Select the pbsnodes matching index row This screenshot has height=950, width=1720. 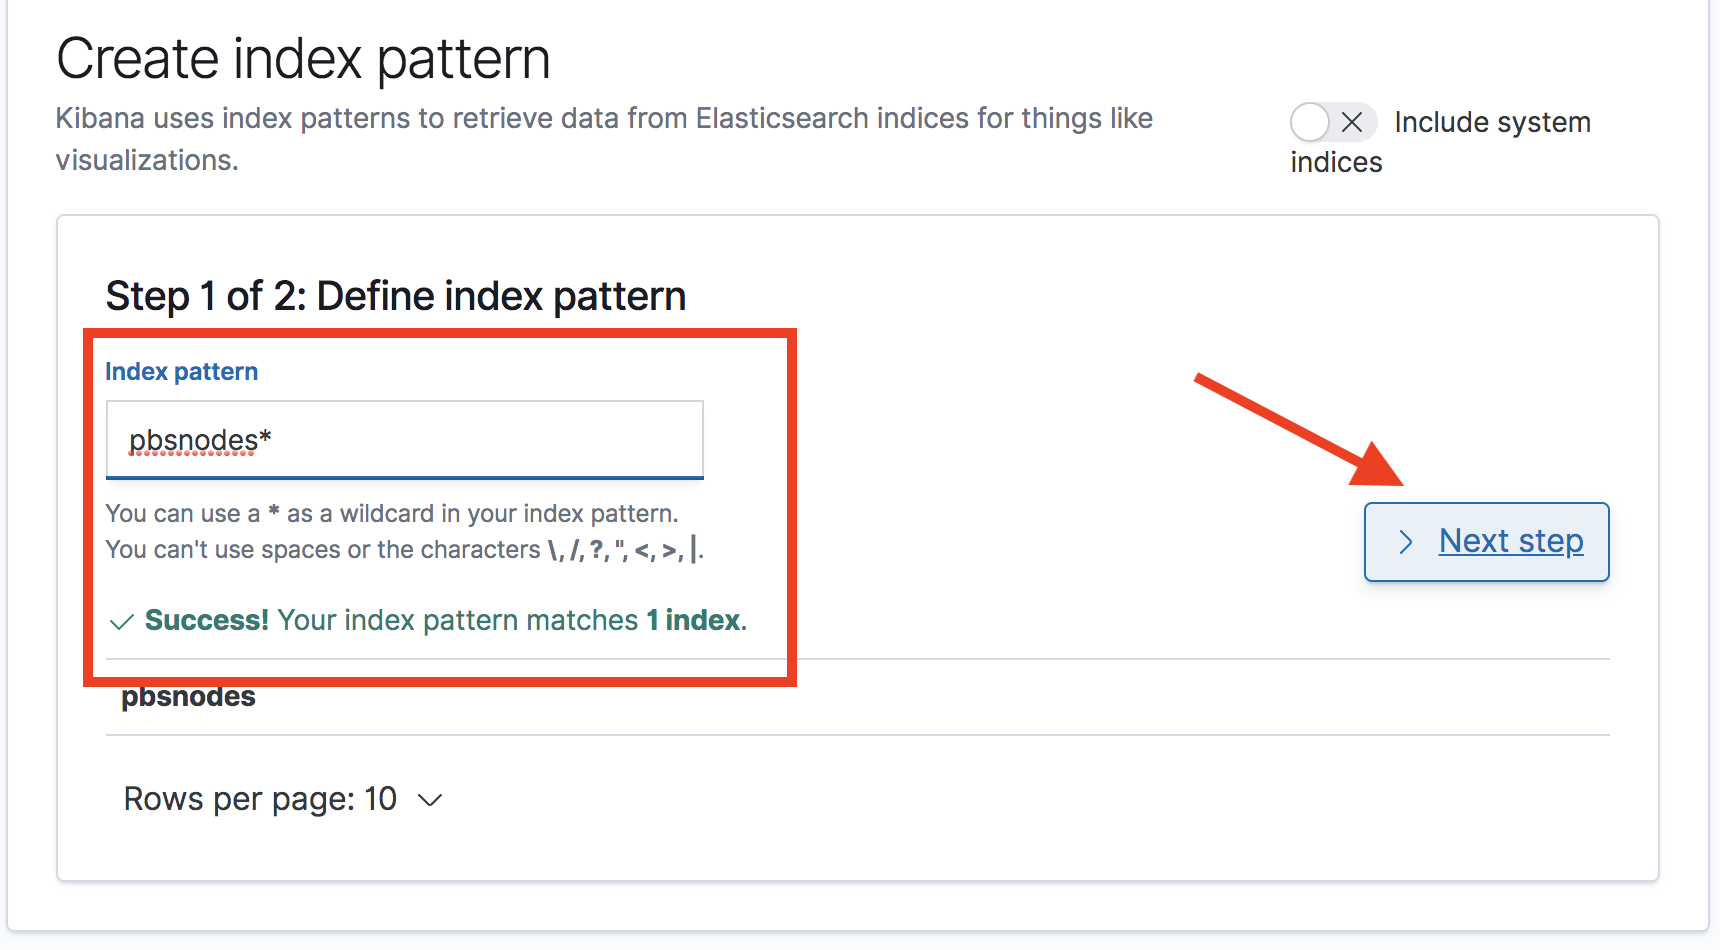[189, 697]
